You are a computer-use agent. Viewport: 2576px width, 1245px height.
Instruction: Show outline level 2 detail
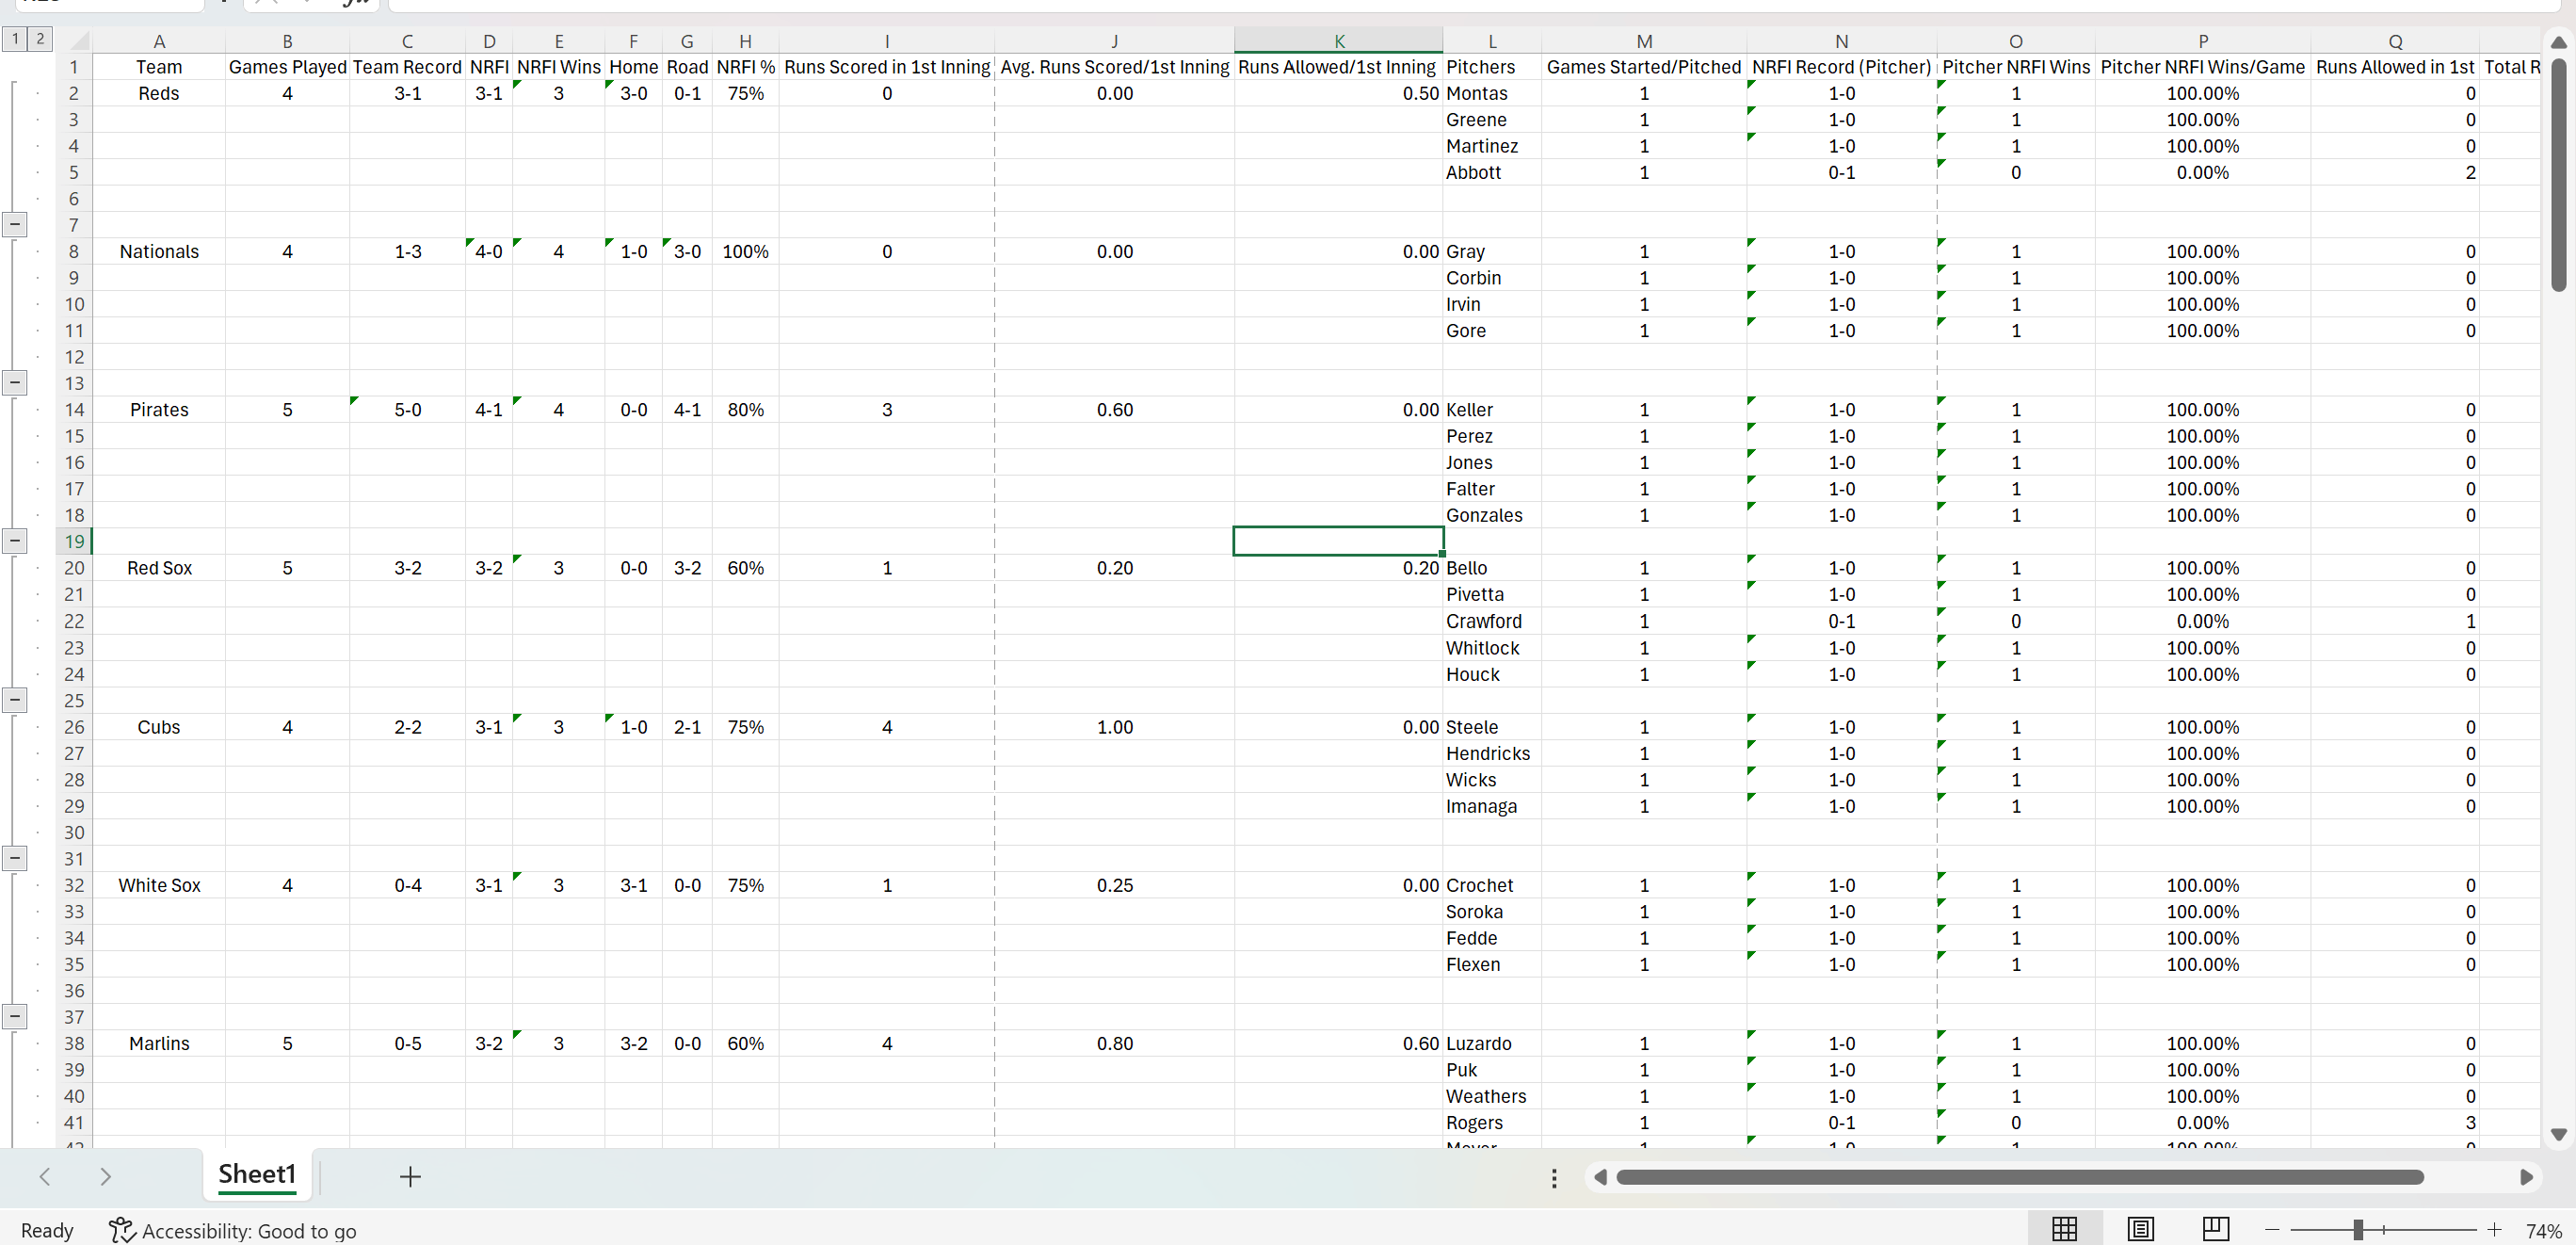39,39
